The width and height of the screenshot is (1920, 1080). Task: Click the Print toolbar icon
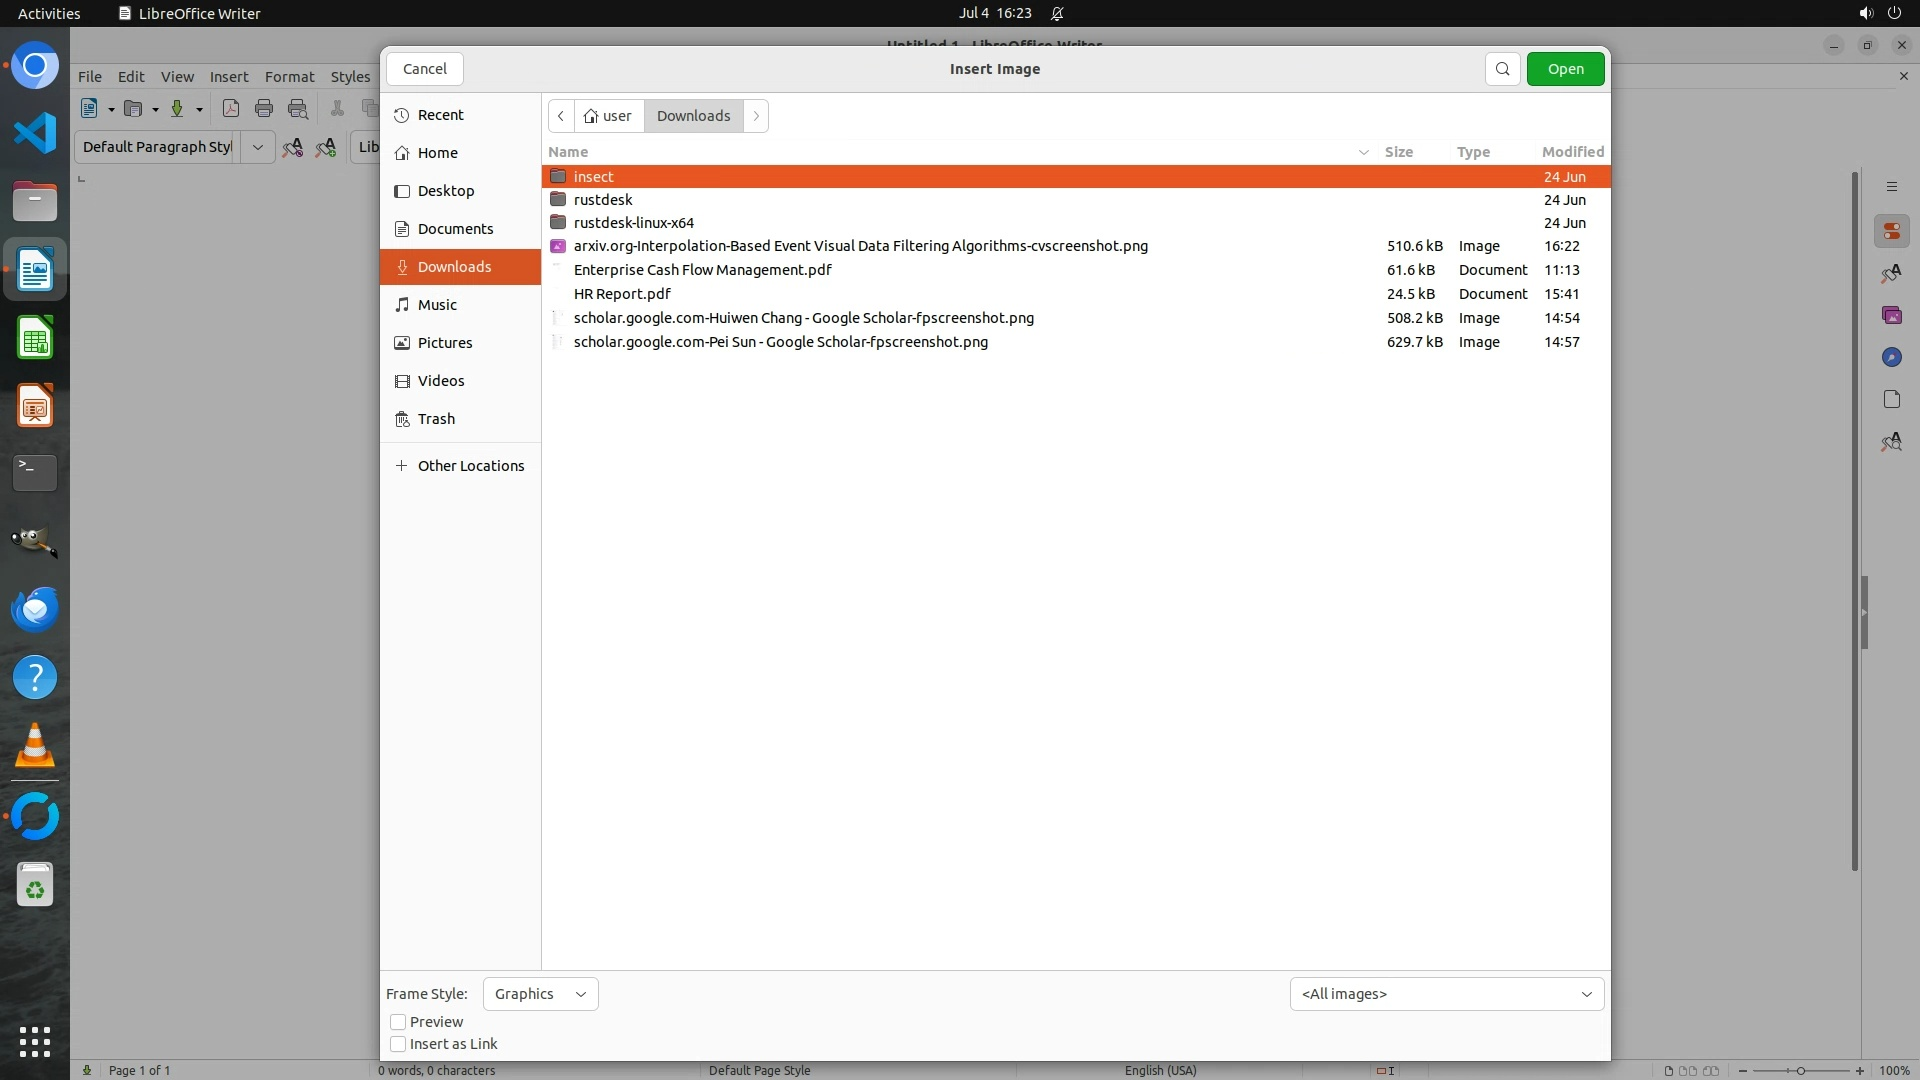[x=264, y=109]
